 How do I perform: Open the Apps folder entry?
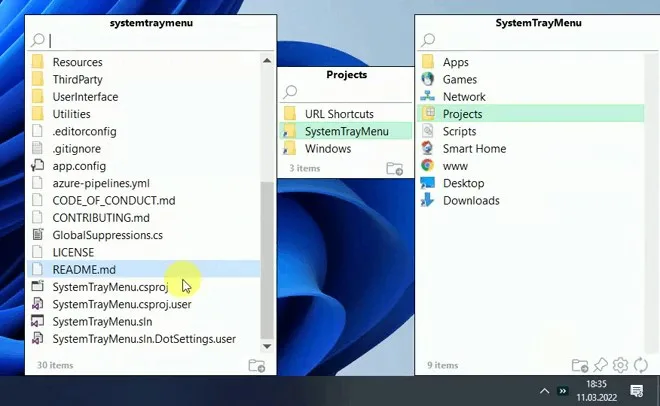pos(531,62)
